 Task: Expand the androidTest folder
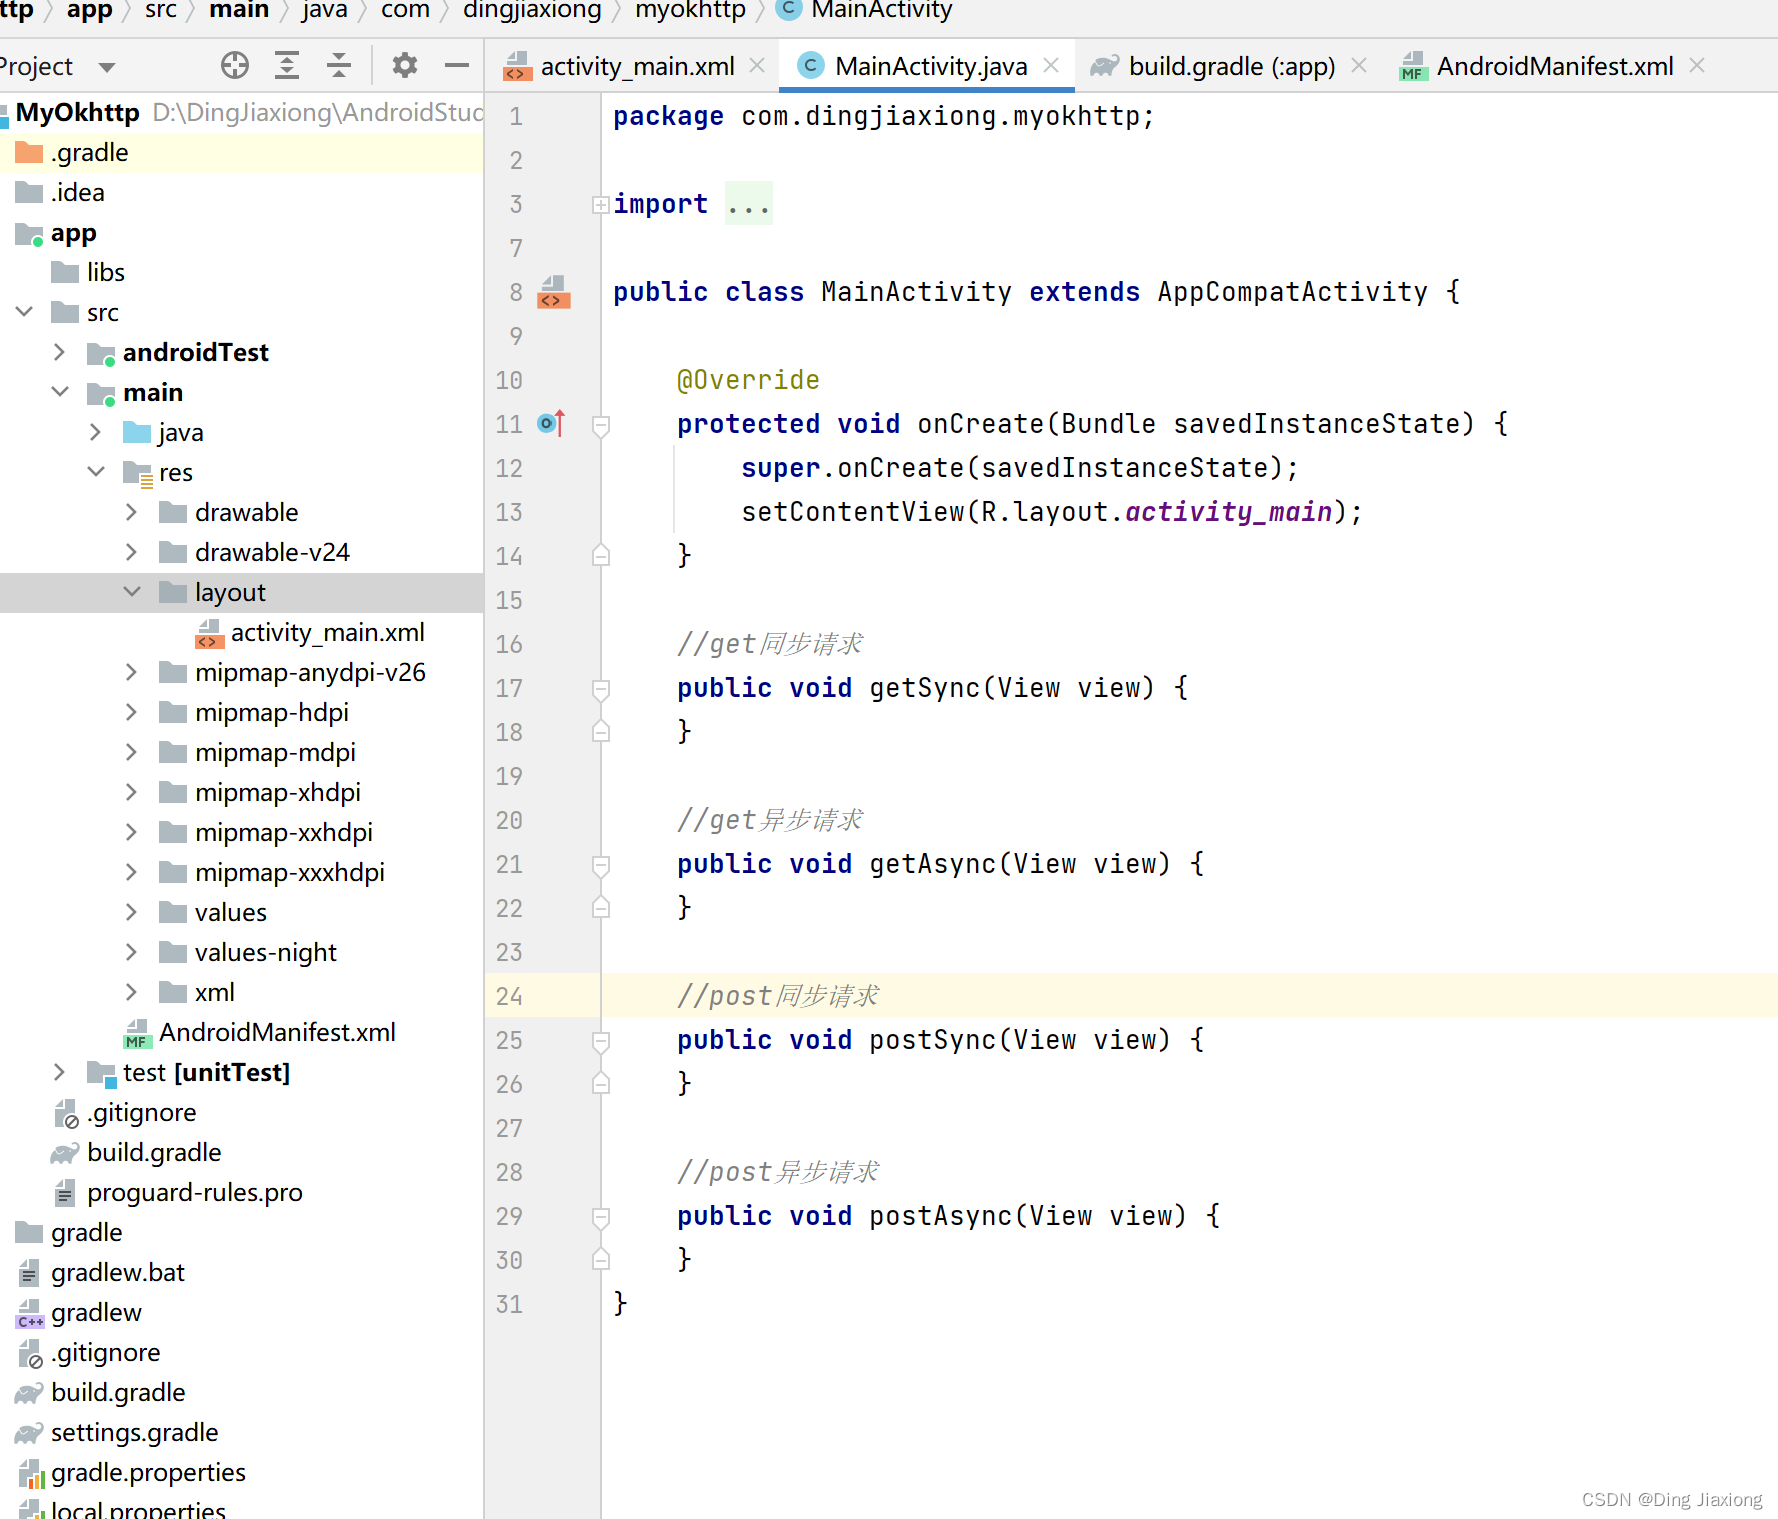pos(59,352)
